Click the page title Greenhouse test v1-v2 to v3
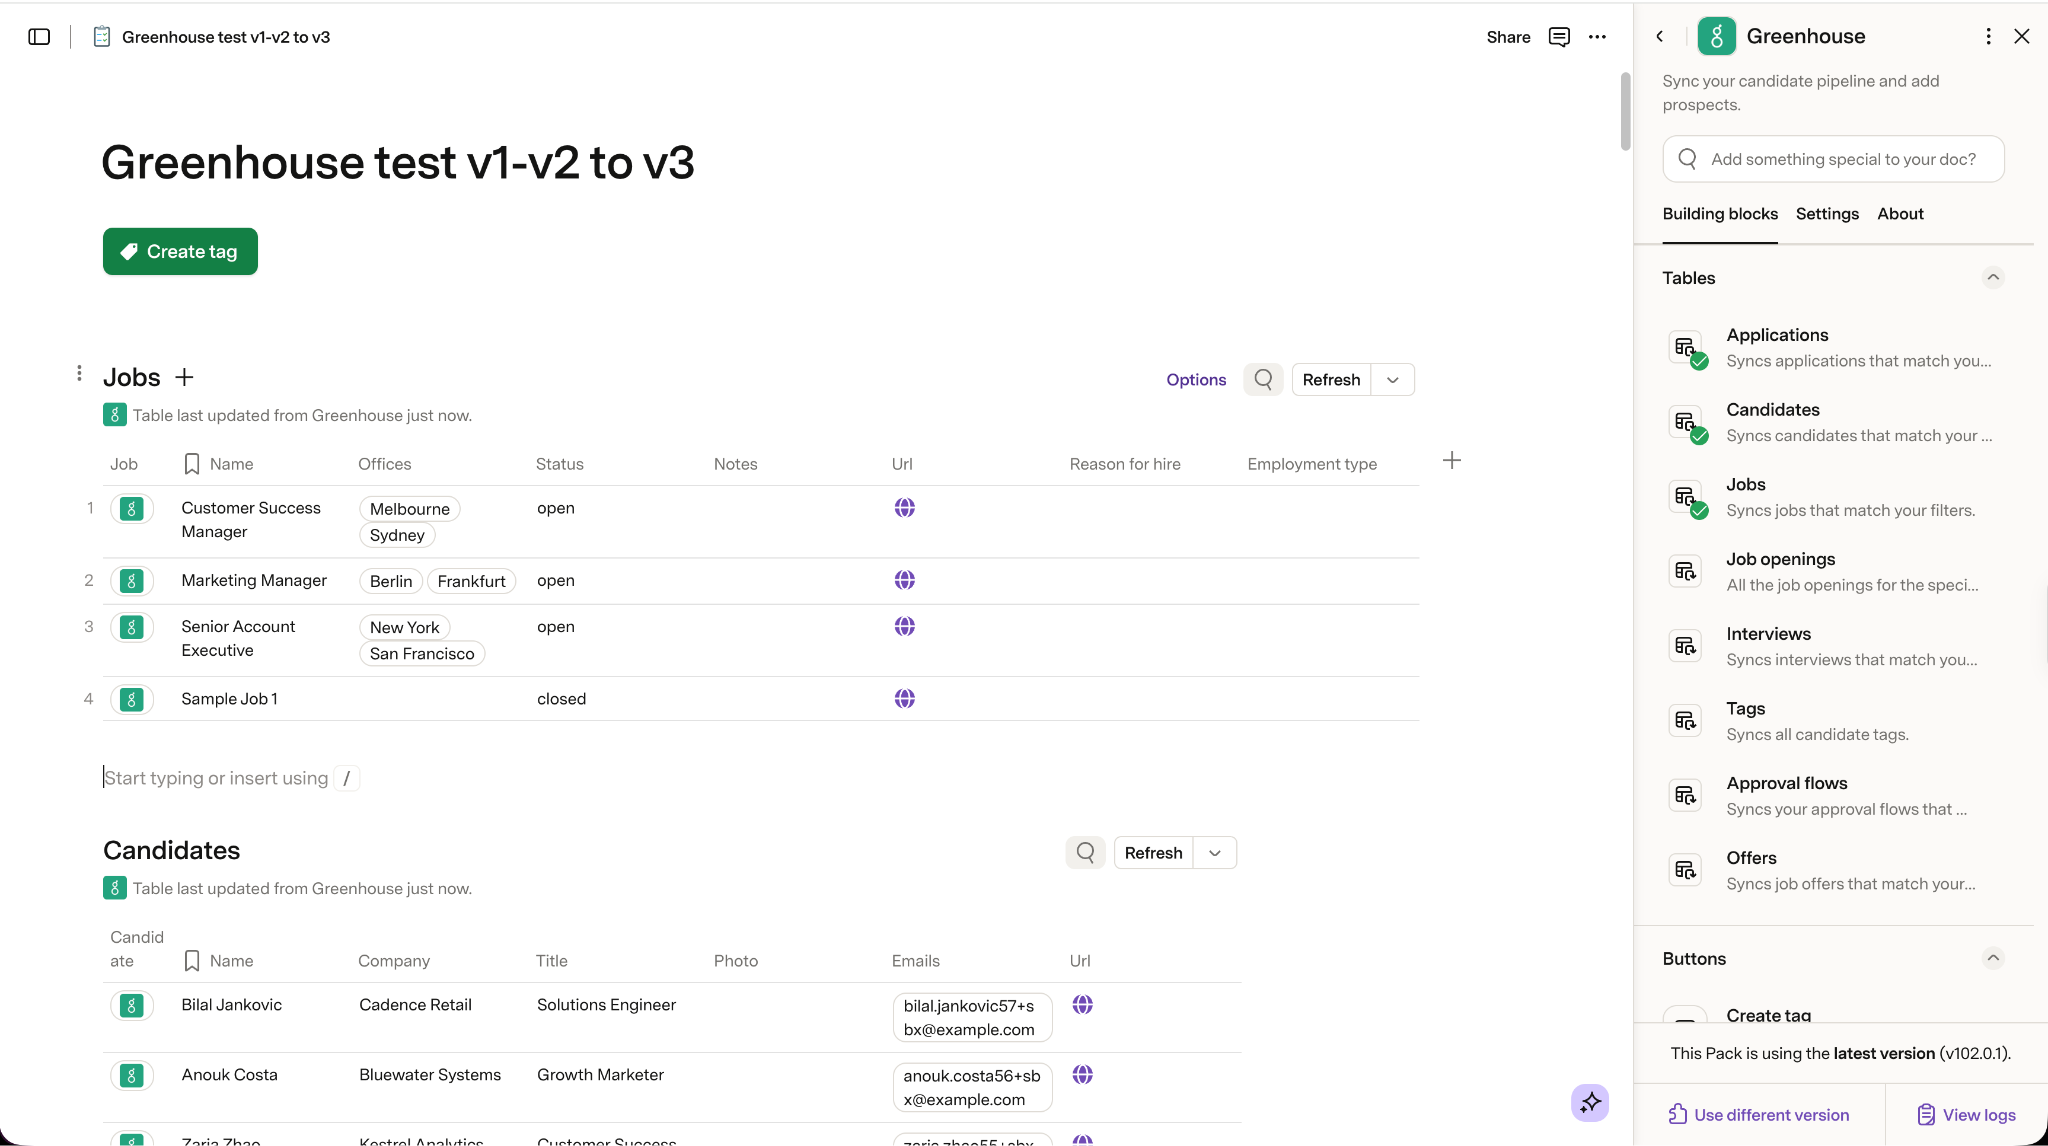The image size is (2048, 1146). click(x=398, y=163)
